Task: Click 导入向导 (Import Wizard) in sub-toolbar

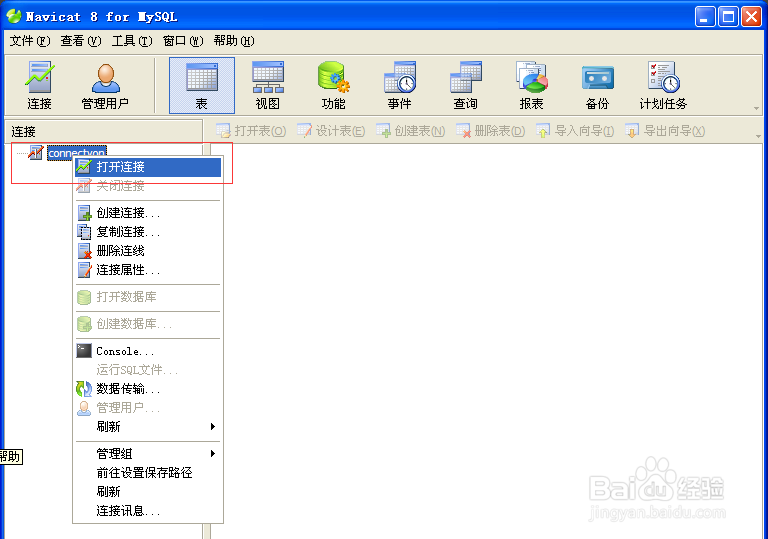Action: 575,131
